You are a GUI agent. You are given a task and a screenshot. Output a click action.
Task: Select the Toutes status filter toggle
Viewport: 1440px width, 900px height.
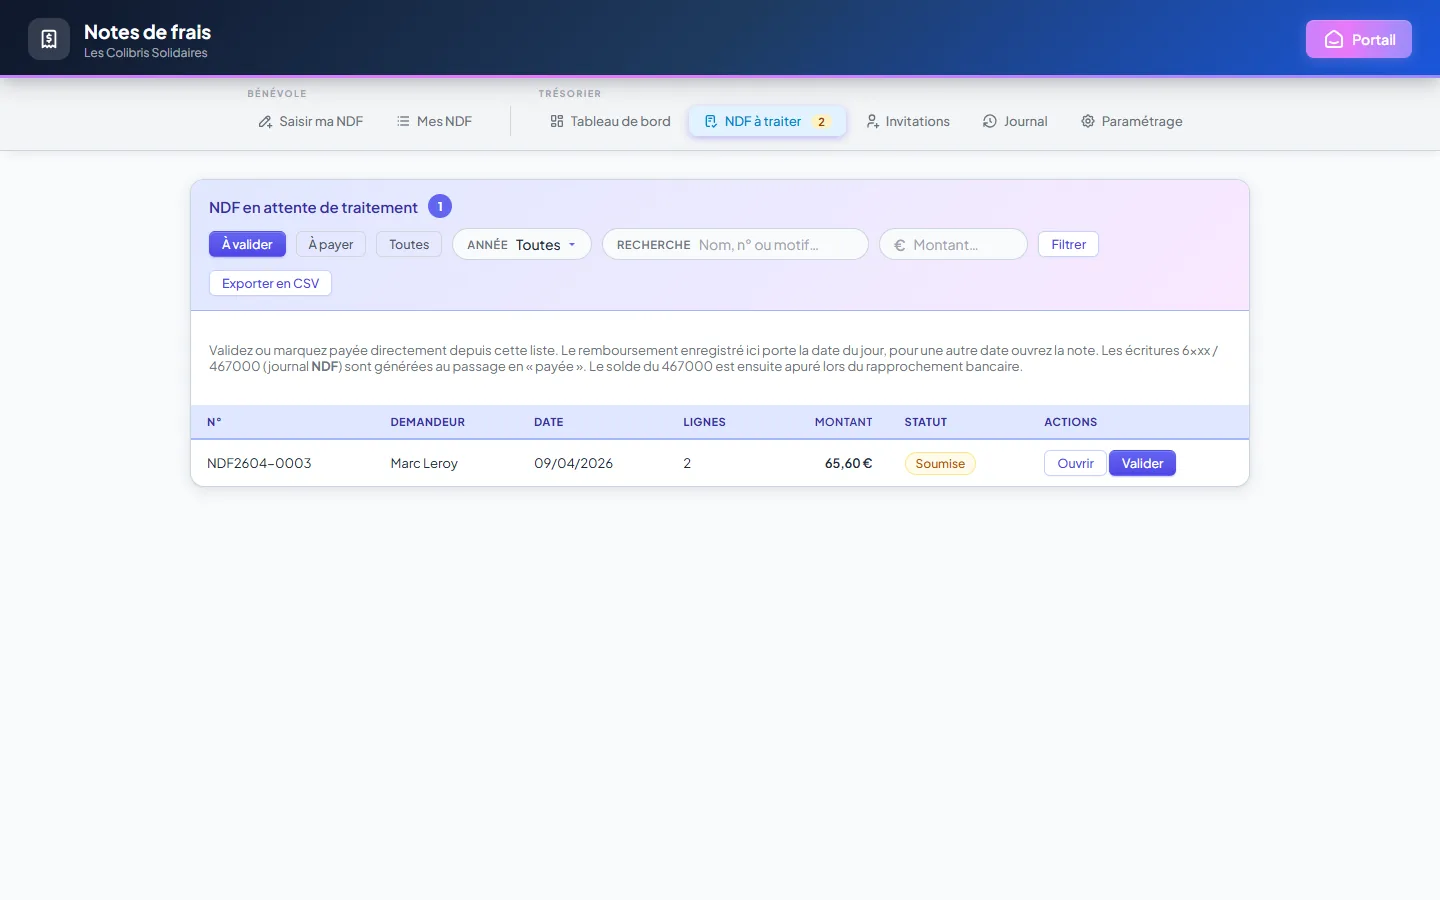[x=409, y=244]
